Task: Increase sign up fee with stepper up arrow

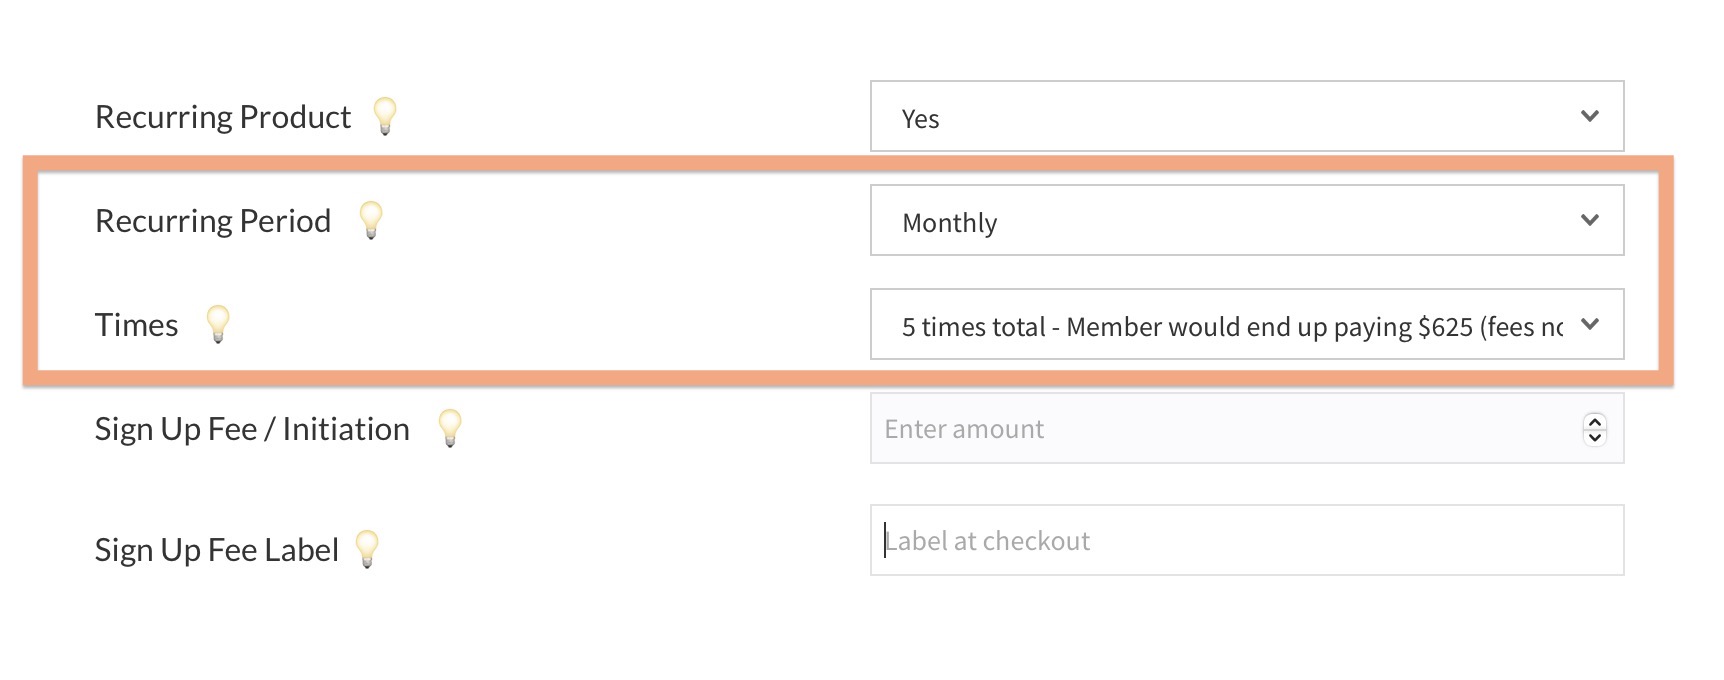Action: (x=1595, y=422)
